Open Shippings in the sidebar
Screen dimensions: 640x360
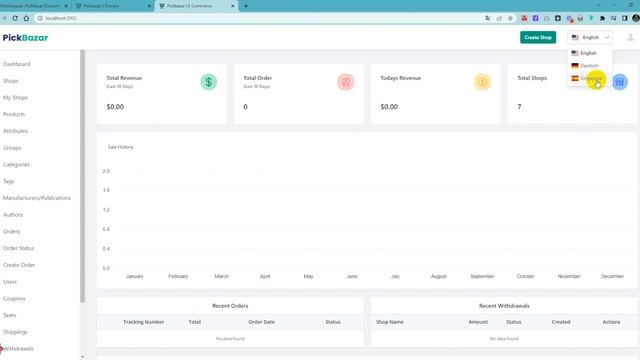[15, 332]
